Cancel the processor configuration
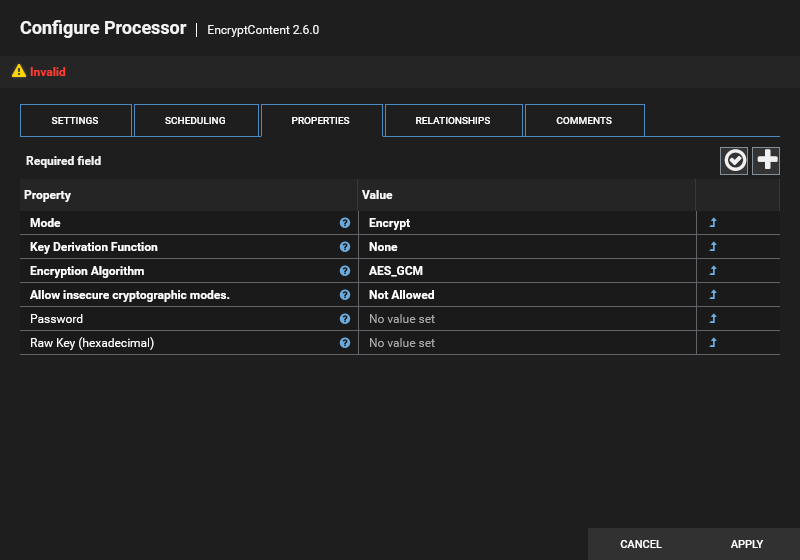This screenshot has width=800, height=560. point(641,544)
